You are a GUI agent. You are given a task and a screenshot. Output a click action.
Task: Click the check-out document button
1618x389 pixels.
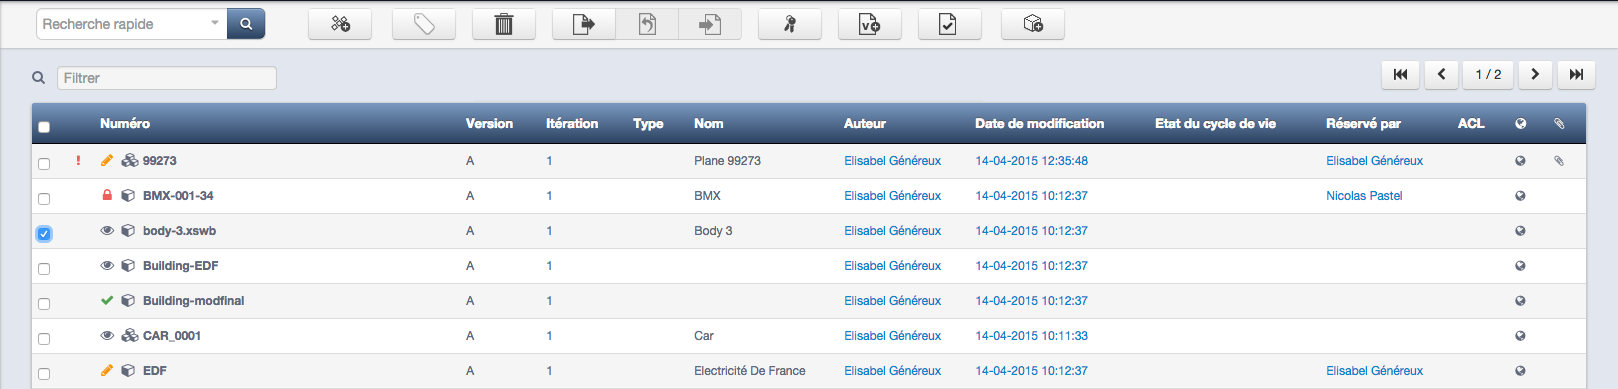[x=584, y=24]
